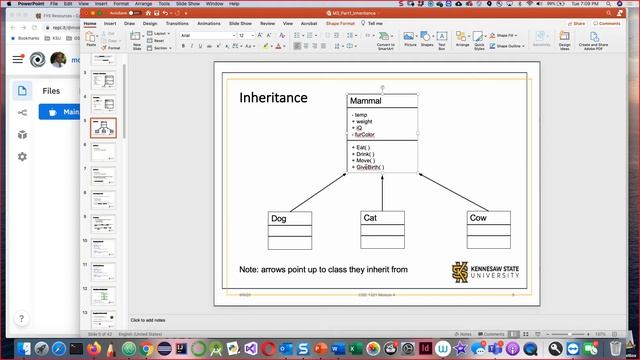Click the text highlight color swatch
Image resolution: width=640 pixels, height=360 pixels.
coord(266,47)
